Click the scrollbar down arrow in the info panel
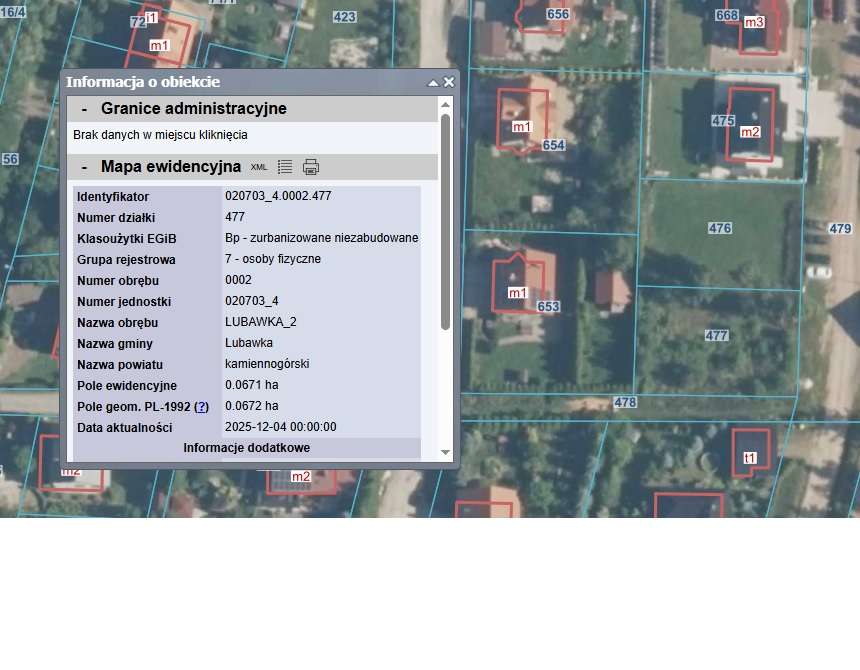 (445, 452)
